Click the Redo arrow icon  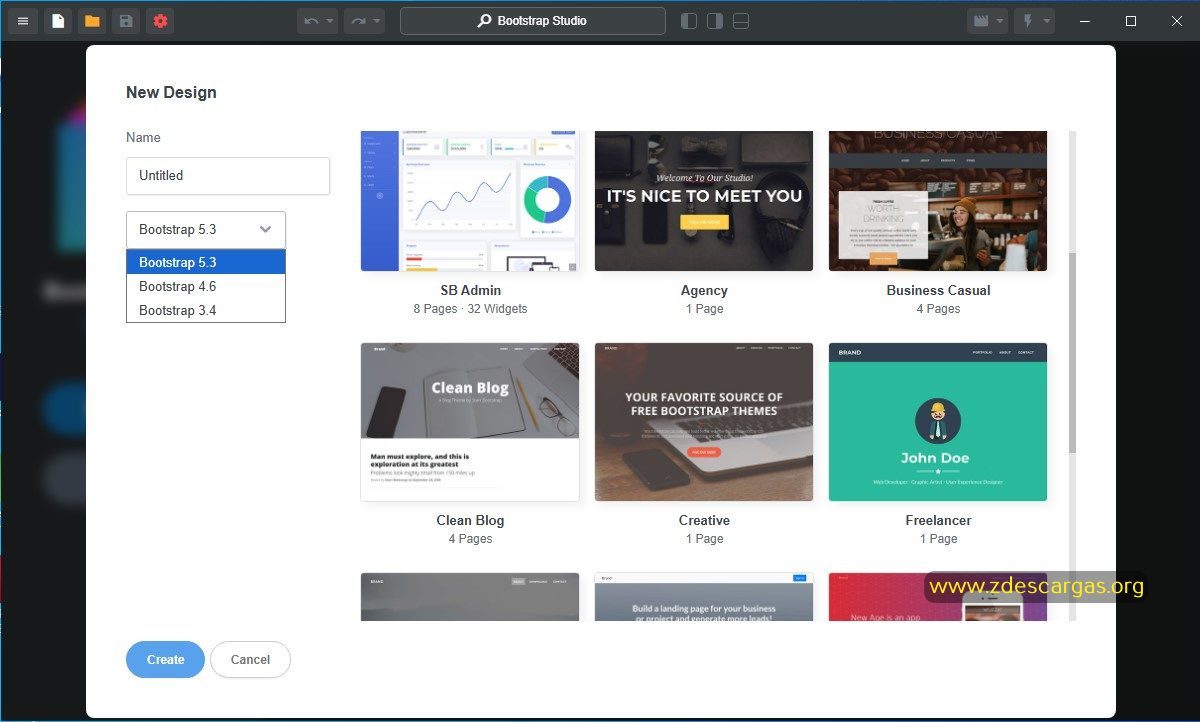[358, 21]
